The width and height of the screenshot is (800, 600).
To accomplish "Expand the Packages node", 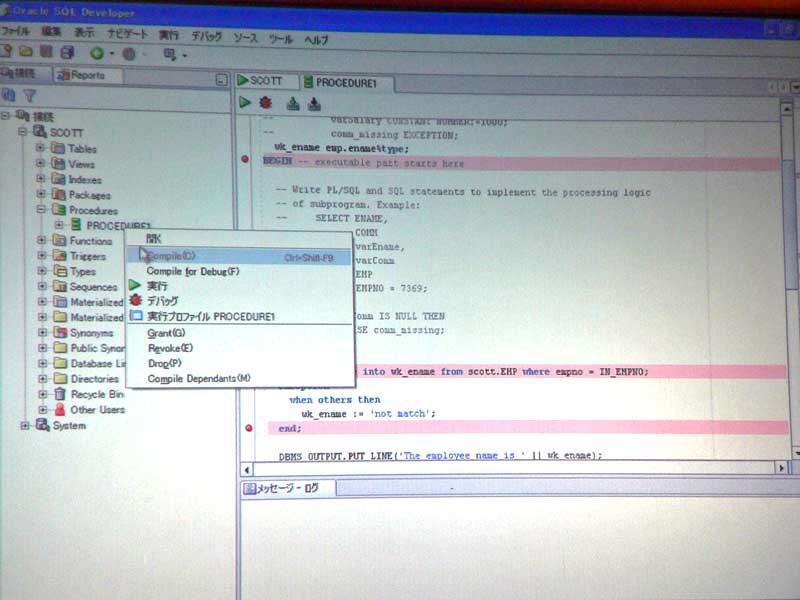I will pyautogui.click(x=41, y=194).
